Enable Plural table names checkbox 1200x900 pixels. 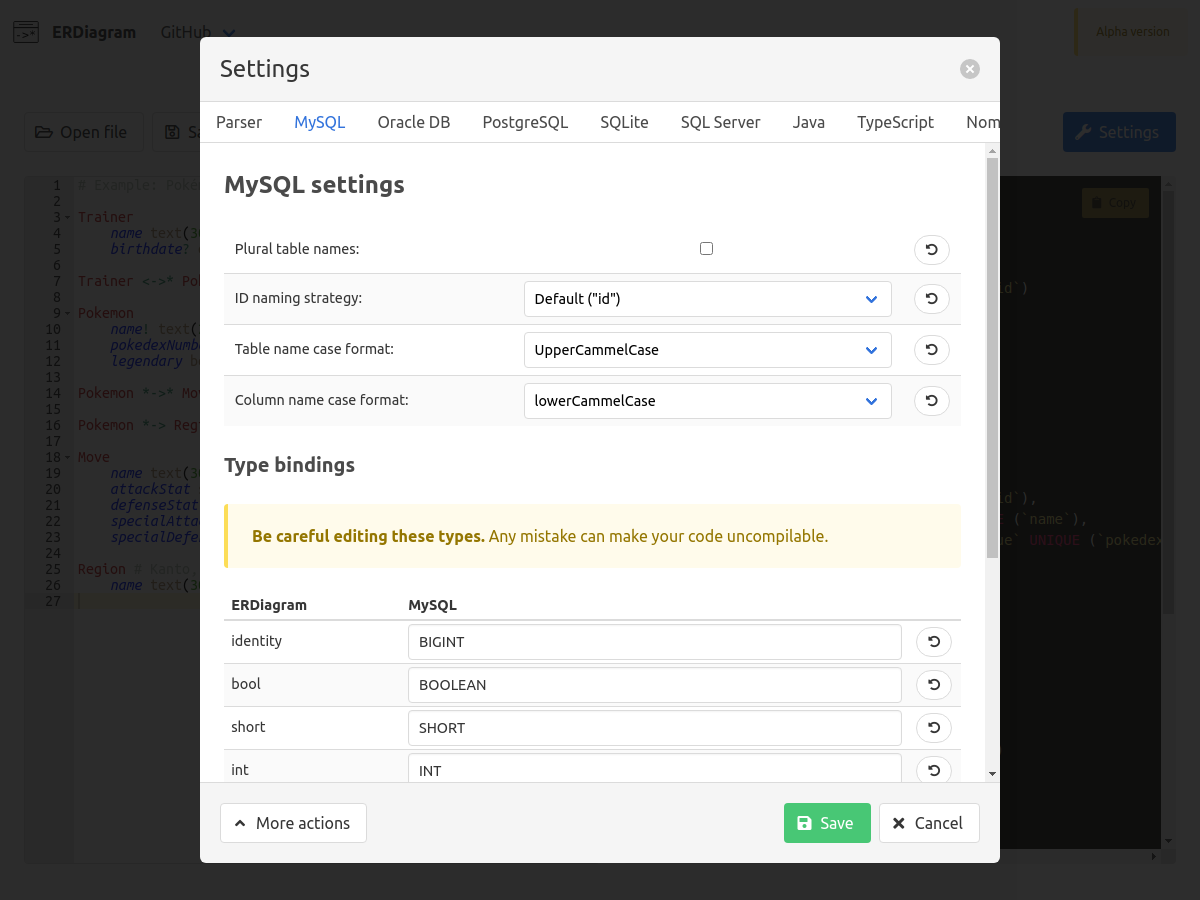tap(707, 249)
